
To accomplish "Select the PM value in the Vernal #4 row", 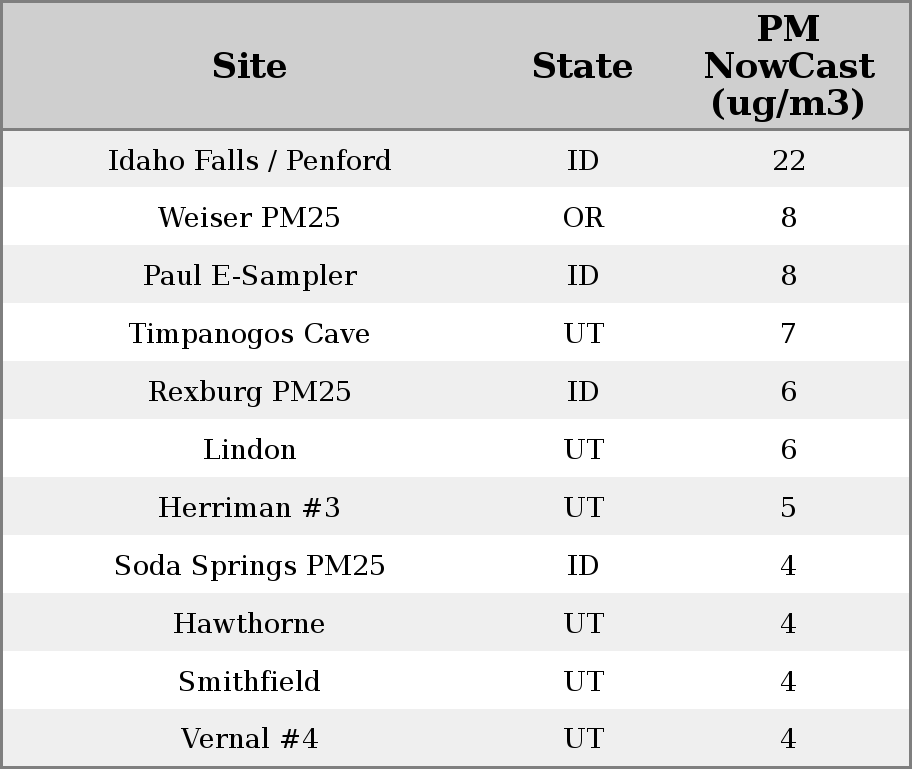I will (788, 740).
